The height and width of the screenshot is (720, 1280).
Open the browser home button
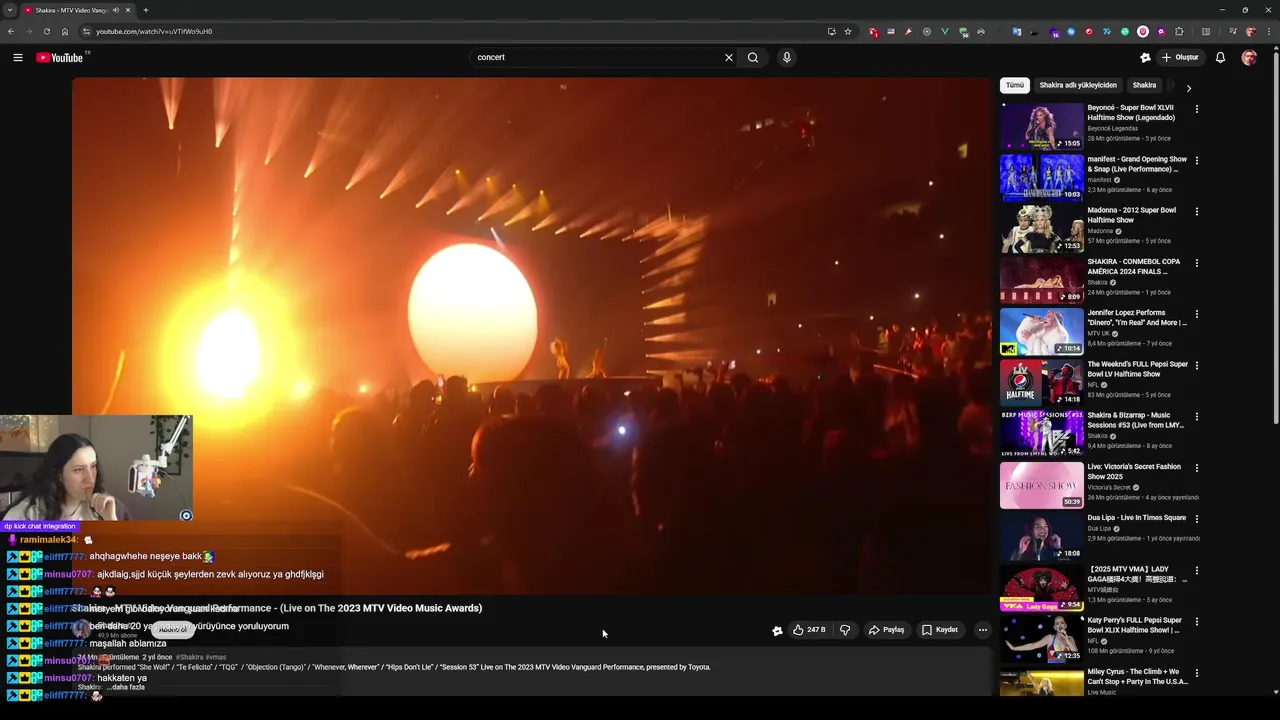click(x=65, y=31)
